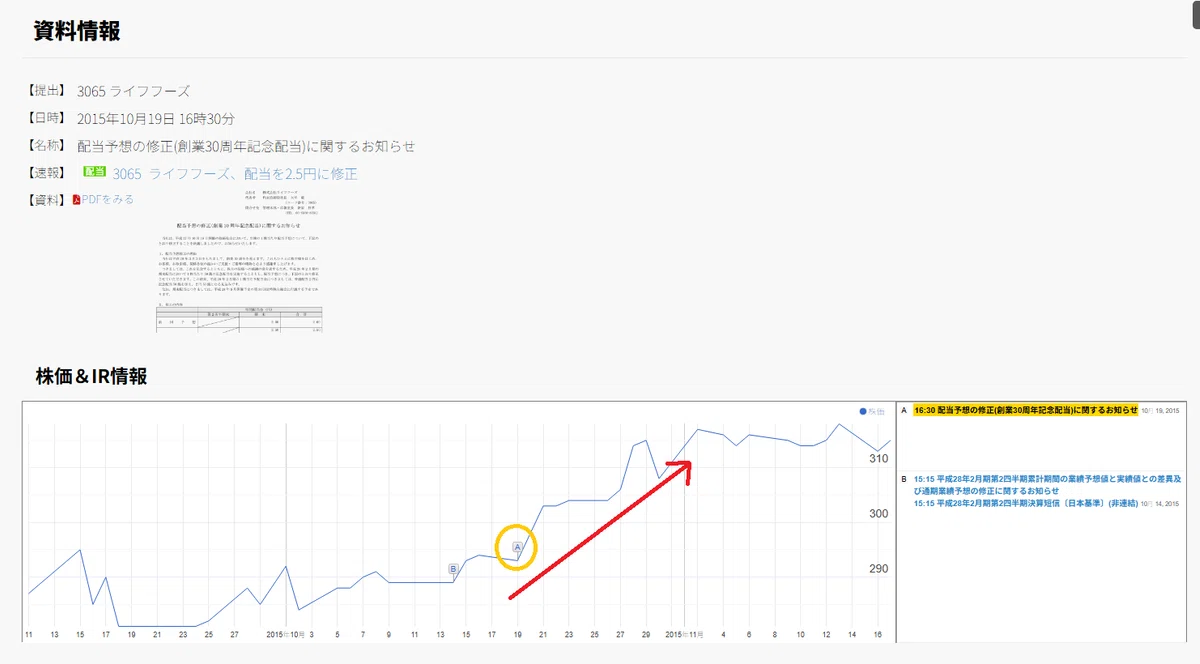Open the PDF document preview thumbnail

click(240, 262)
